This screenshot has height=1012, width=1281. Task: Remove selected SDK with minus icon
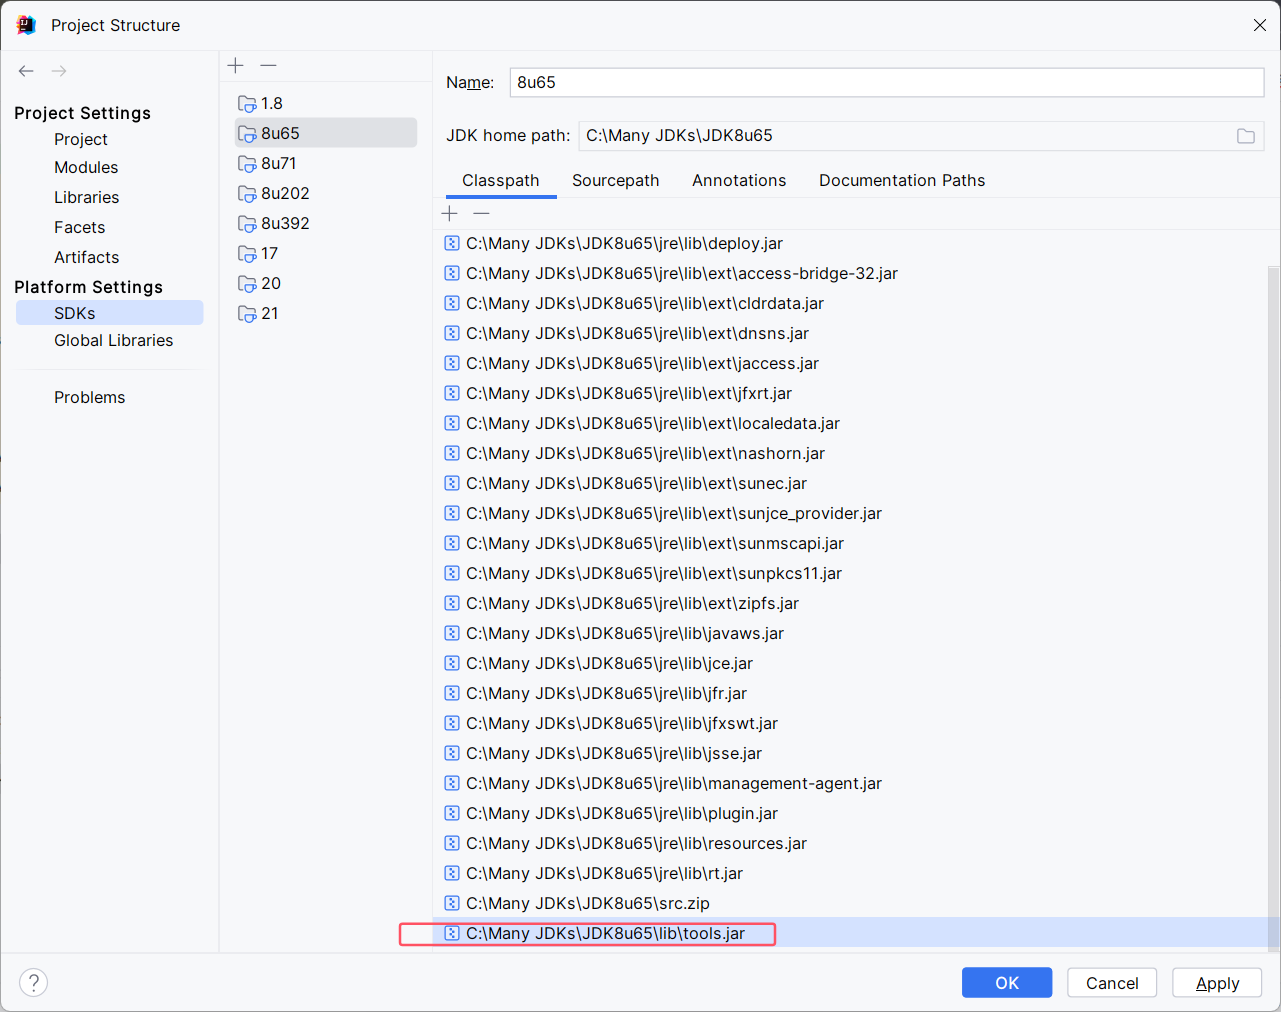pyautogui.click(x=268, y=65)
